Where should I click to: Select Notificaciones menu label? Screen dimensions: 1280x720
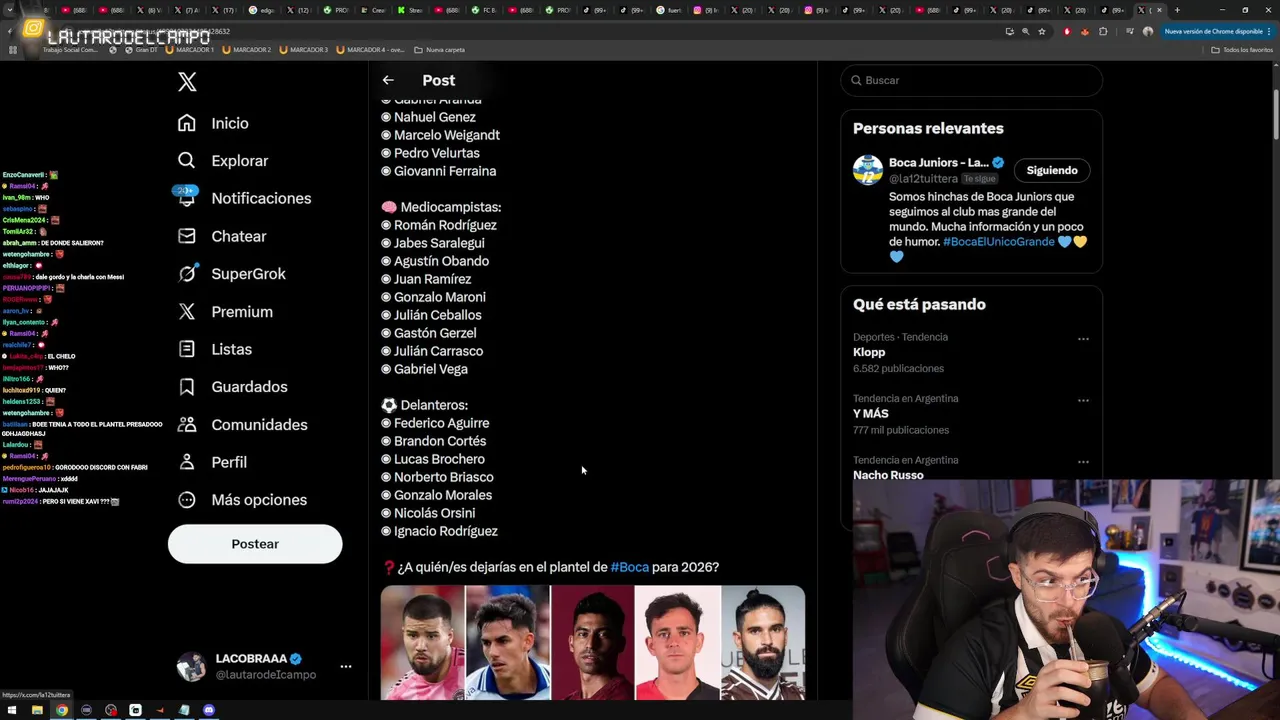pos(261,198)
